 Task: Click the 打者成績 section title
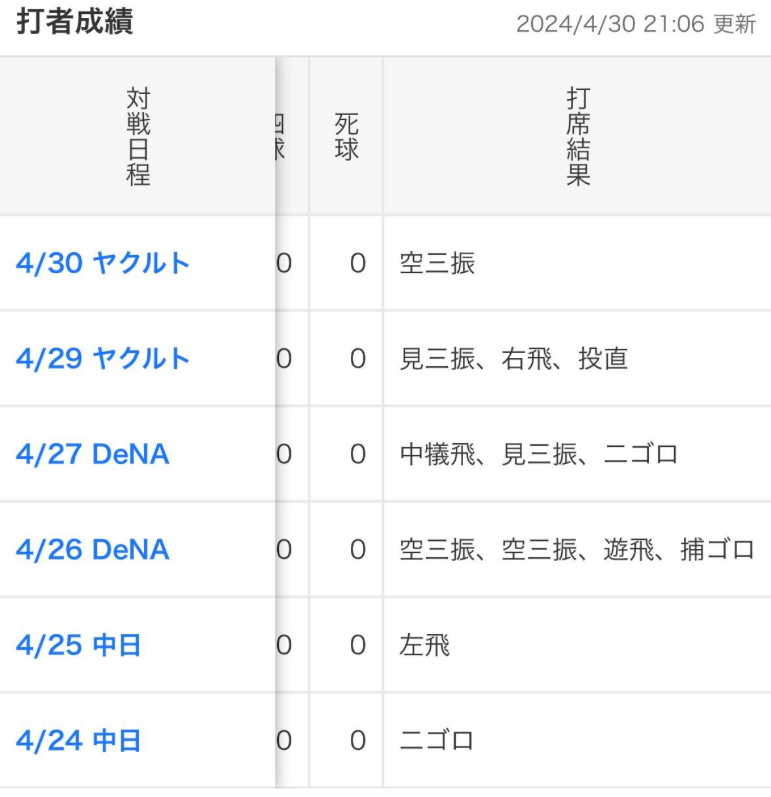coord(75,23)
